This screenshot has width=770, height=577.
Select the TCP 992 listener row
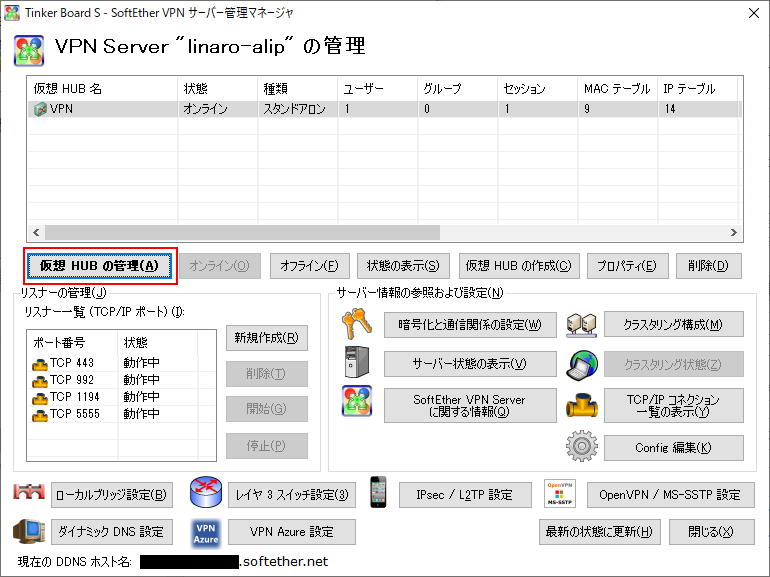click(x=121, y=380)
